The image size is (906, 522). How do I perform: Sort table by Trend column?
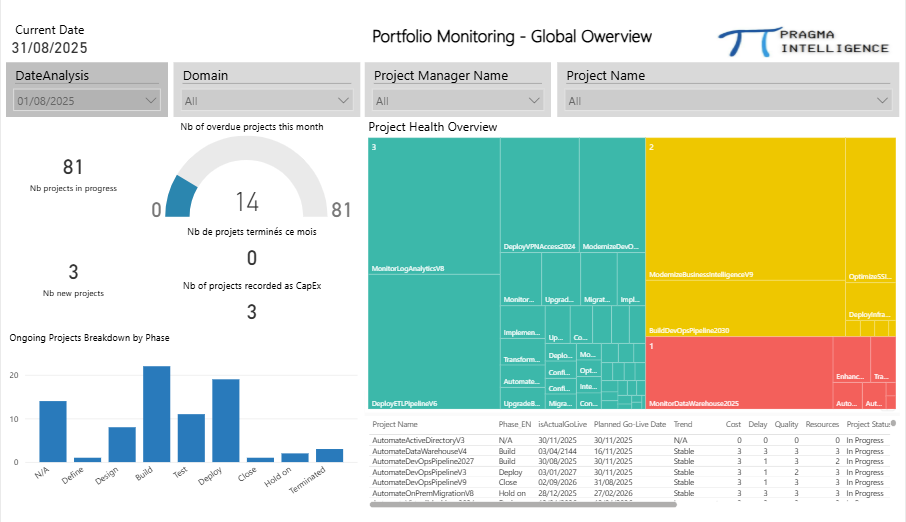pos(683,425)
